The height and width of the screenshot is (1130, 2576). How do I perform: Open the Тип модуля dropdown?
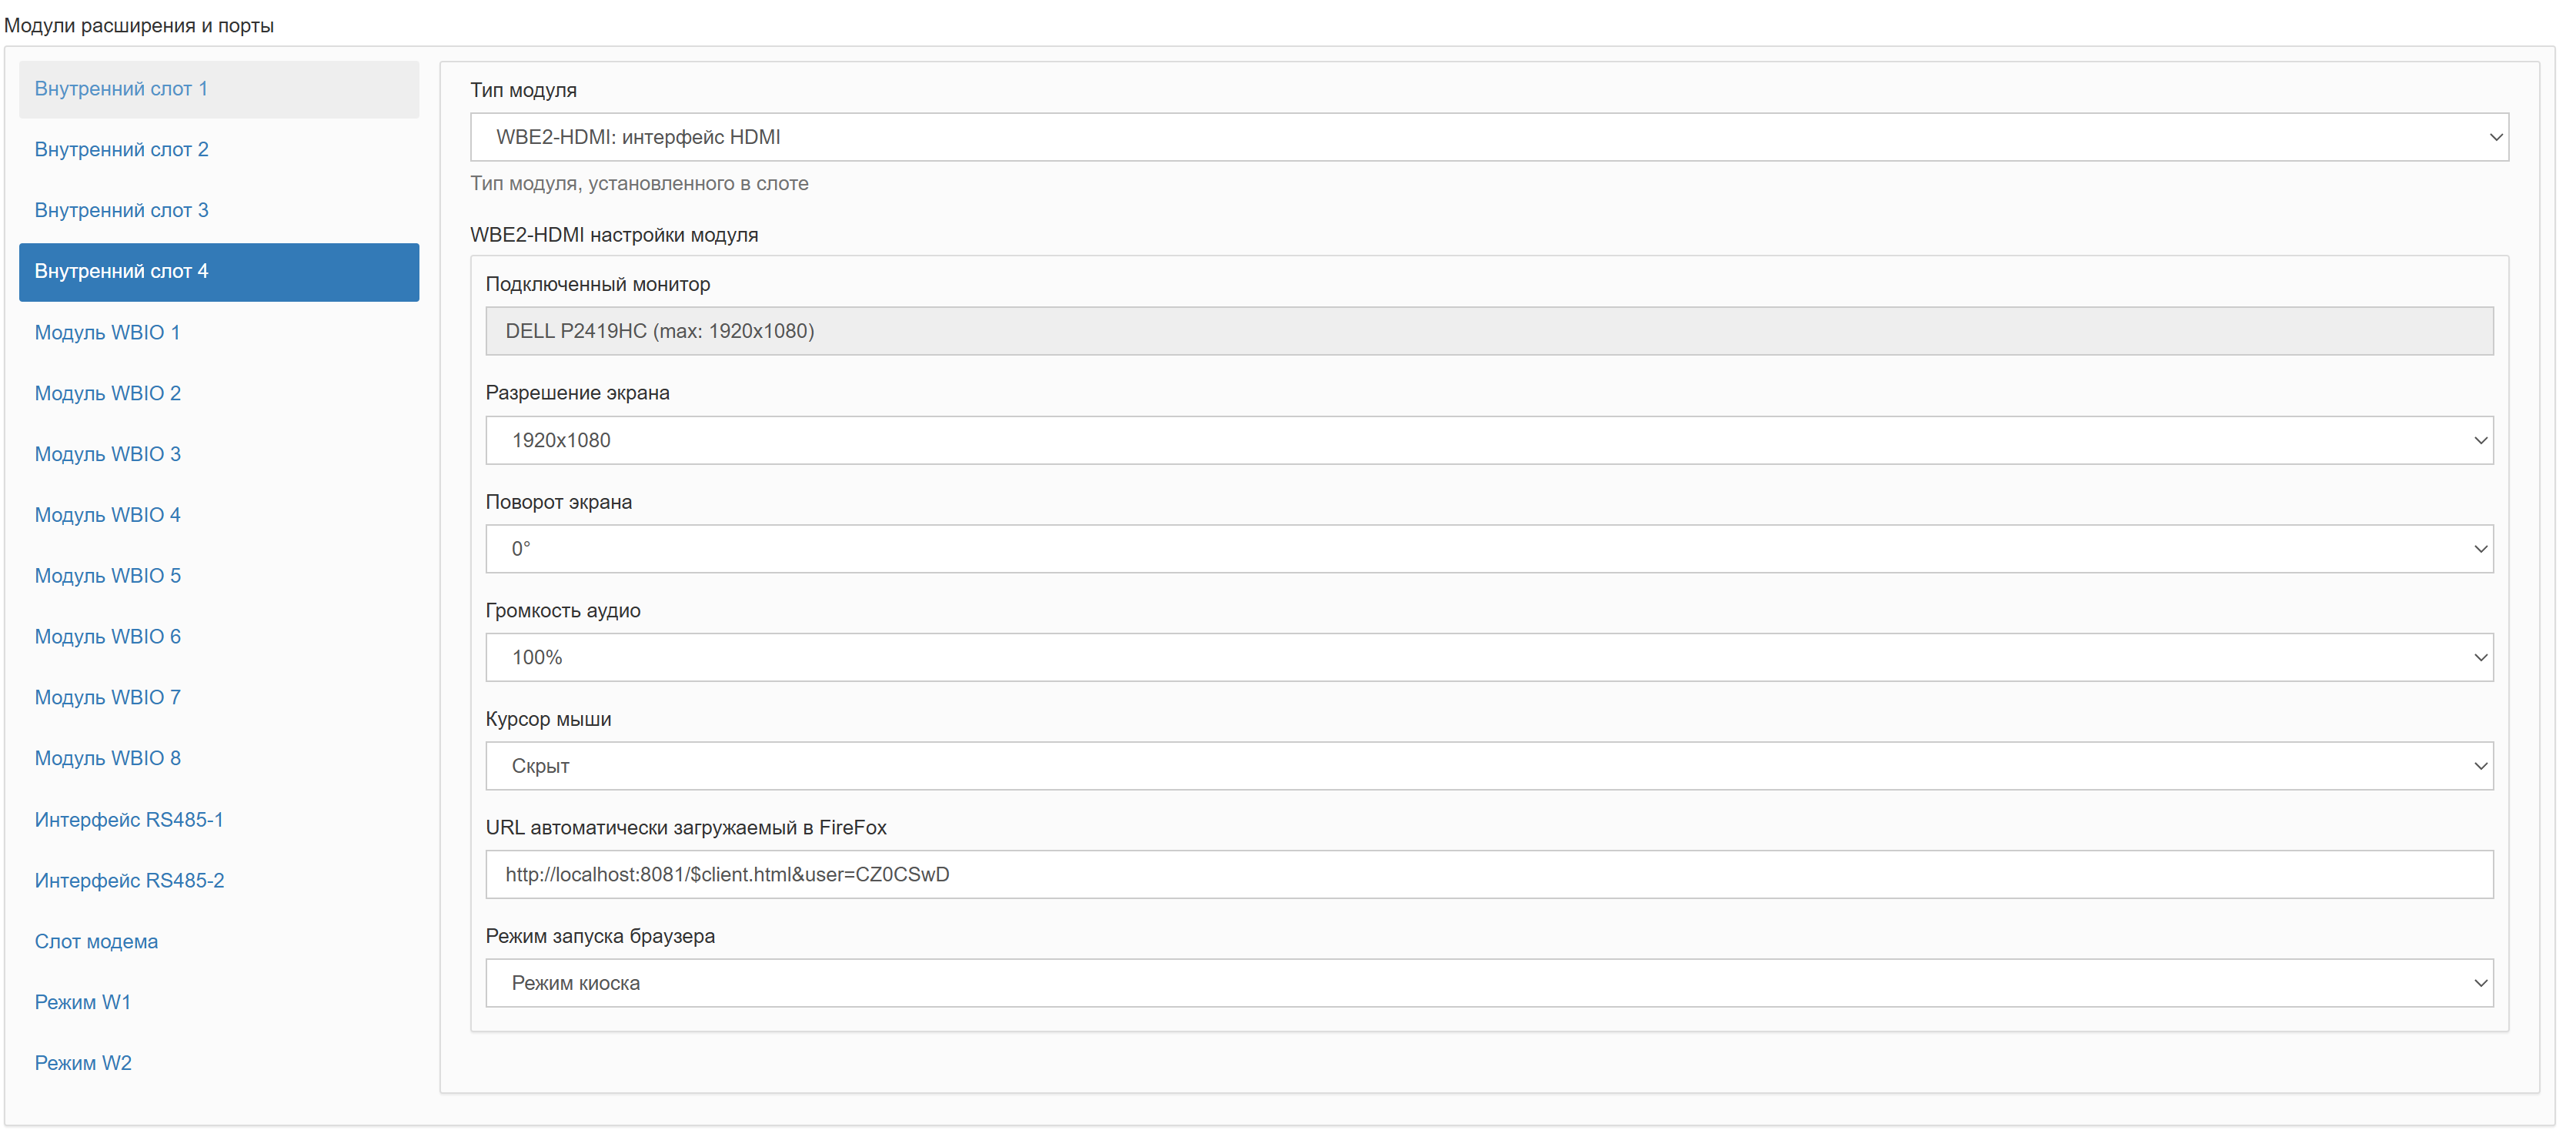pos(1488,137)
